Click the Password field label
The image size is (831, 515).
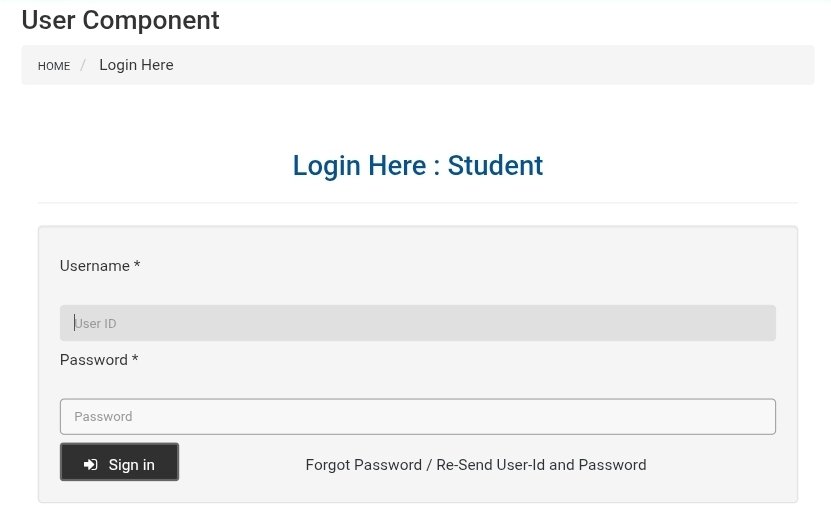[x=93, y=360]
